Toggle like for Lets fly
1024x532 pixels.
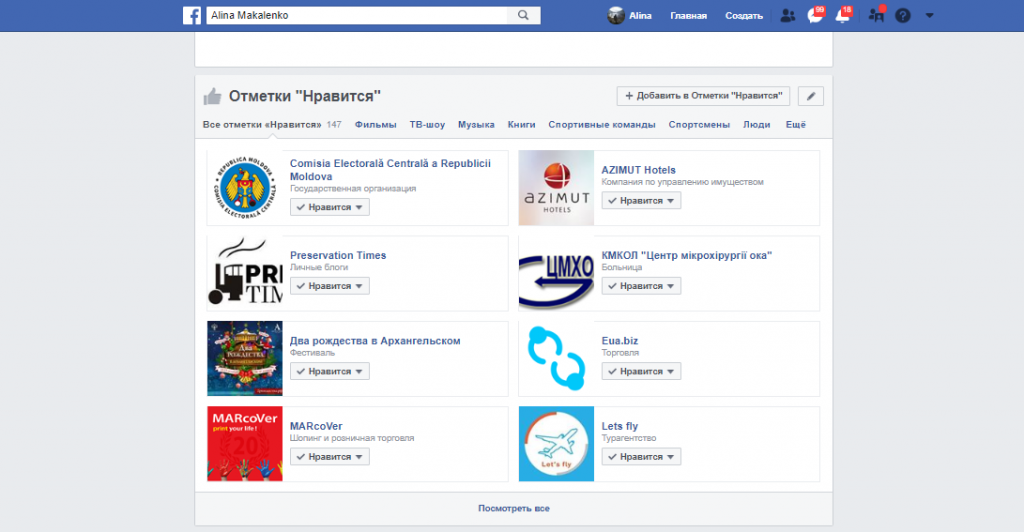coord(641,457)
